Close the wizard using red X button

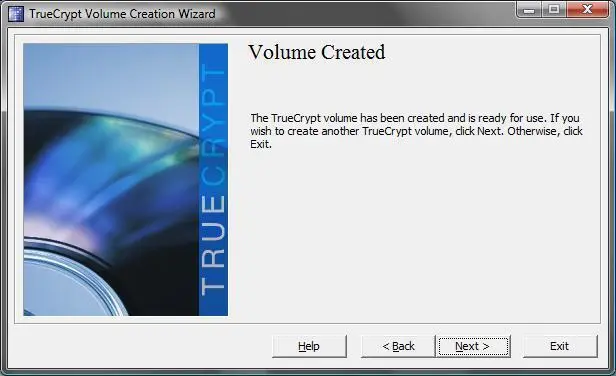[x=587, y=9]
